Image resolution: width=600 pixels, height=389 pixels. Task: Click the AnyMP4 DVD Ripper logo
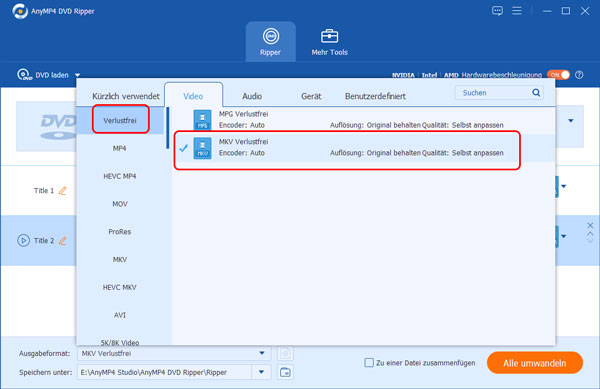20,11
